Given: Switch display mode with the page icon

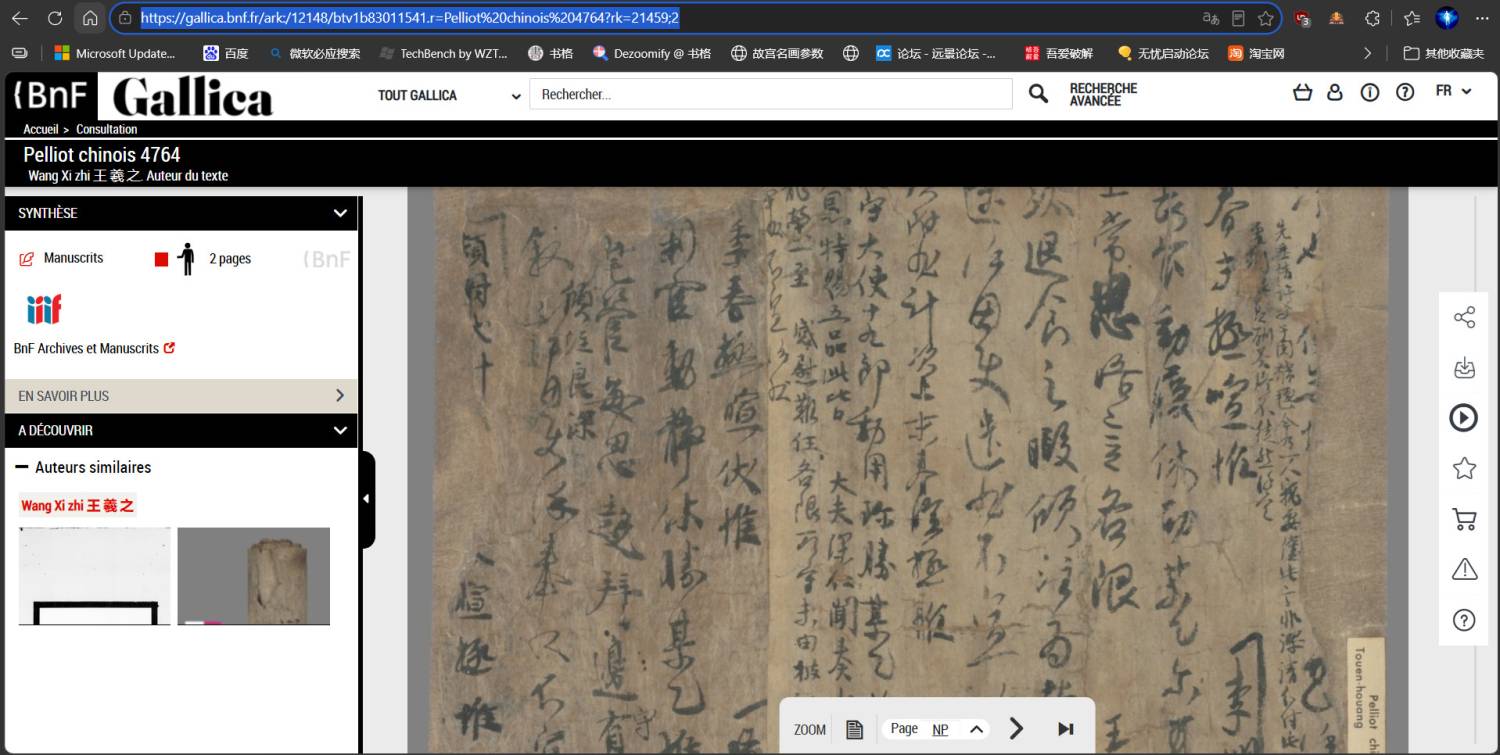Looking at the screenshot, I should click(854, 729).
